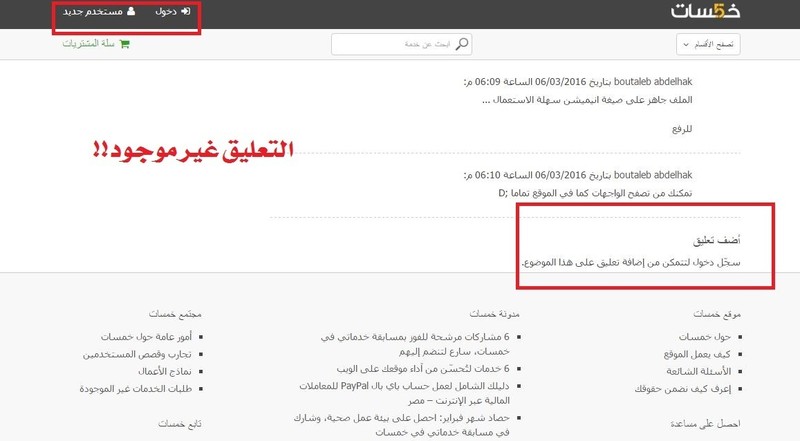Click the login arrow icon beside دخول
Viewport: 800px width, 441px height.
click(x=185, y=11)
